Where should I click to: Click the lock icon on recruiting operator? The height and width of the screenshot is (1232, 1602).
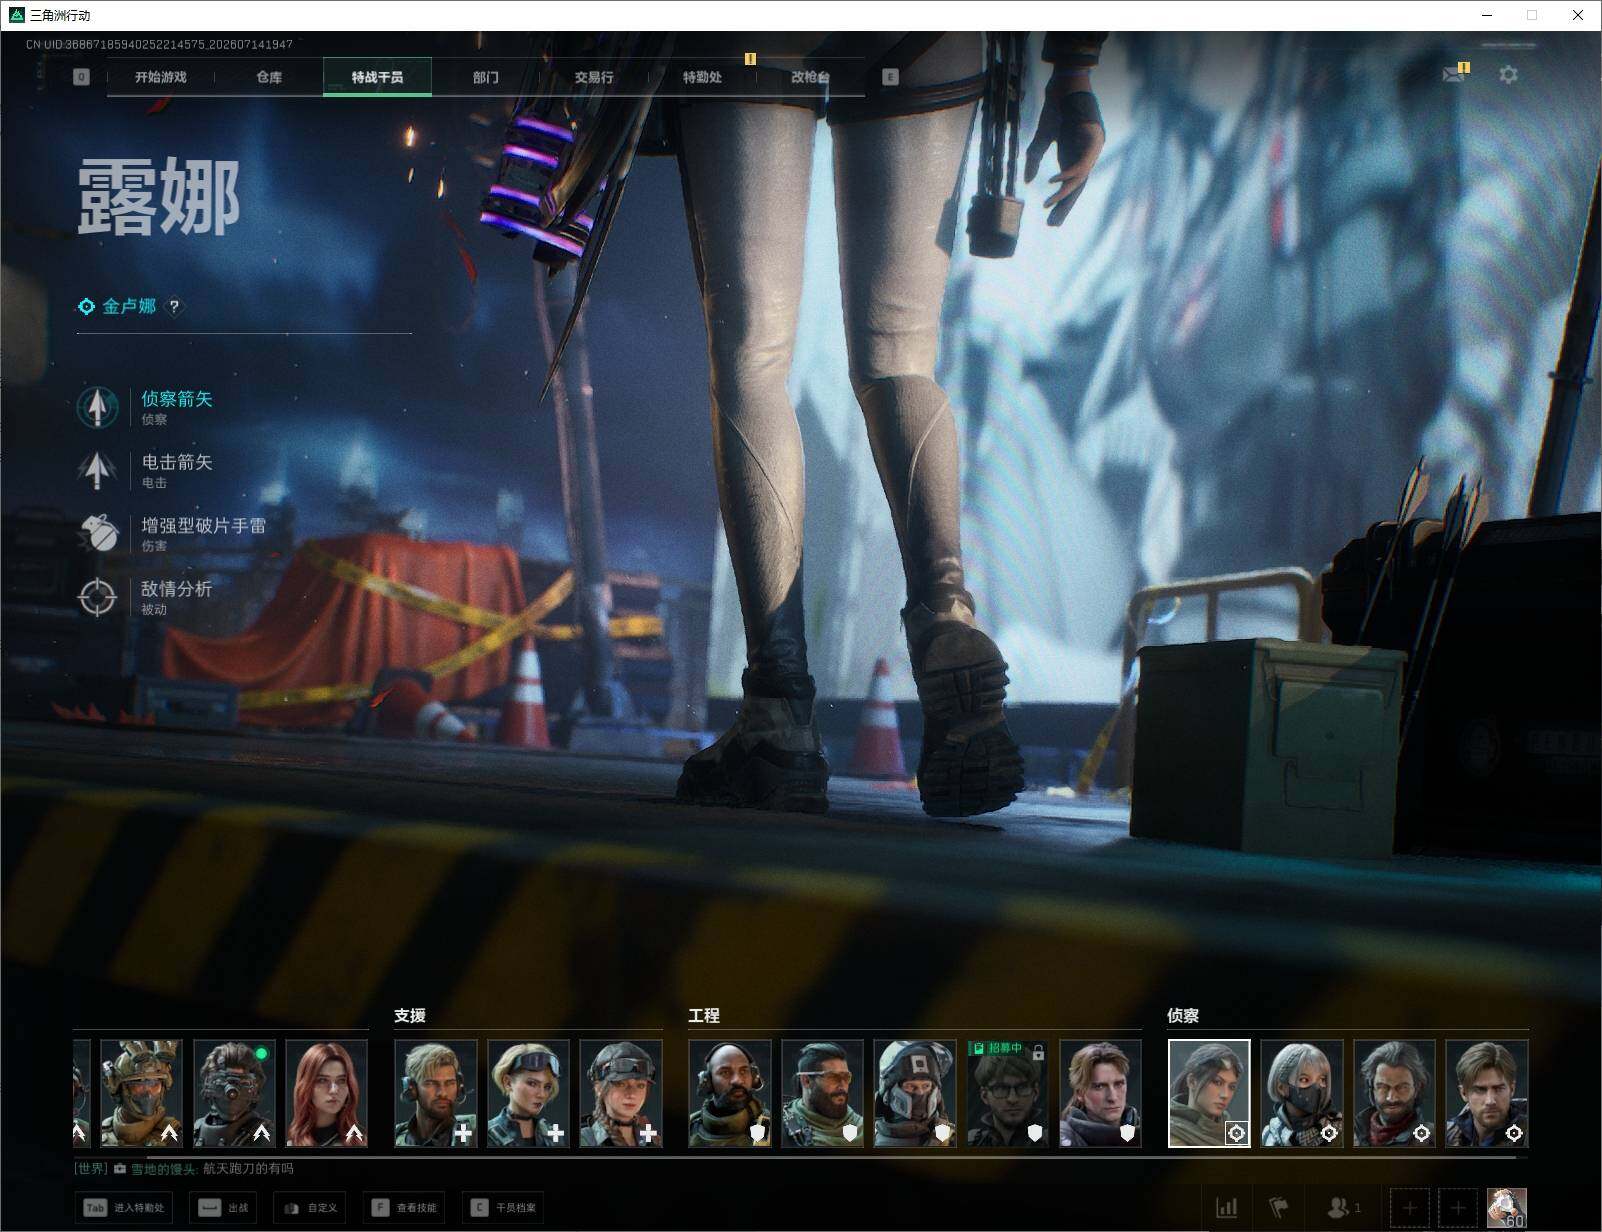click(x=1038, y=1052)
